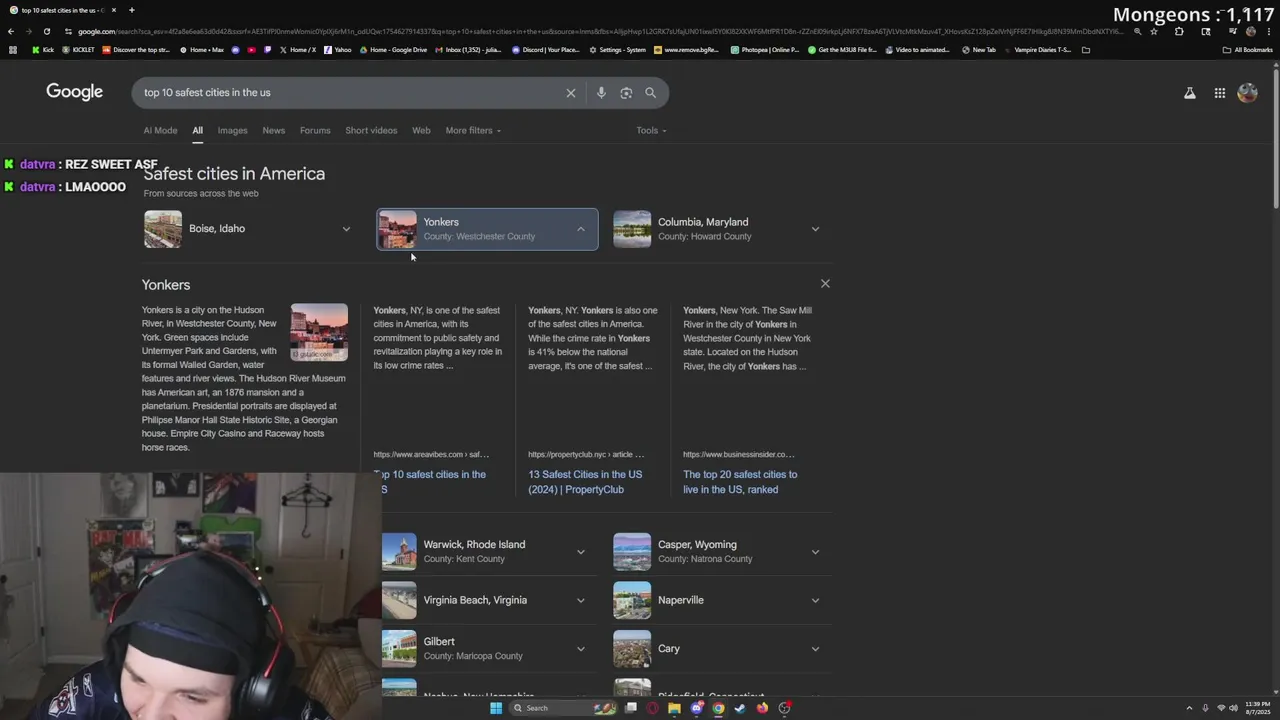Screen dimensions: 1280x720
Task: Click the Casper, Wyoming thumbnail image
Action: coord(632,552)
